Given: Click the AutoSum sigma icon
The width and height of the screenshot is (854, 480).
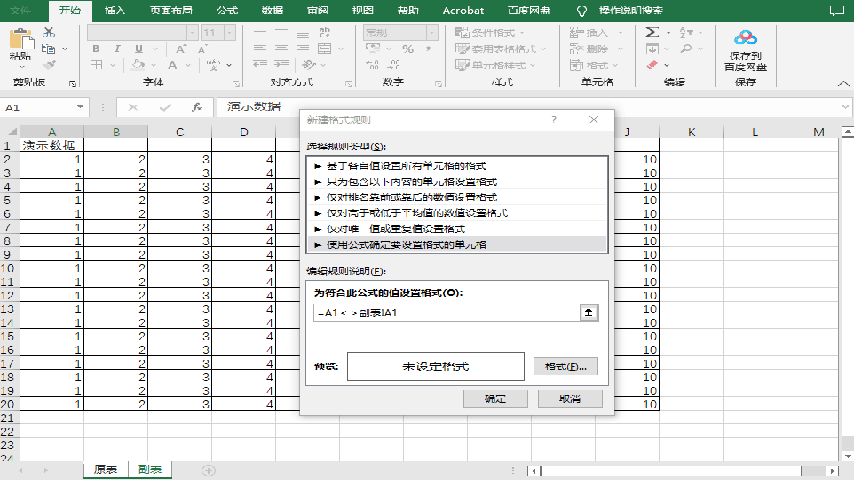Looking at the screenshot, I should (652, 32).
